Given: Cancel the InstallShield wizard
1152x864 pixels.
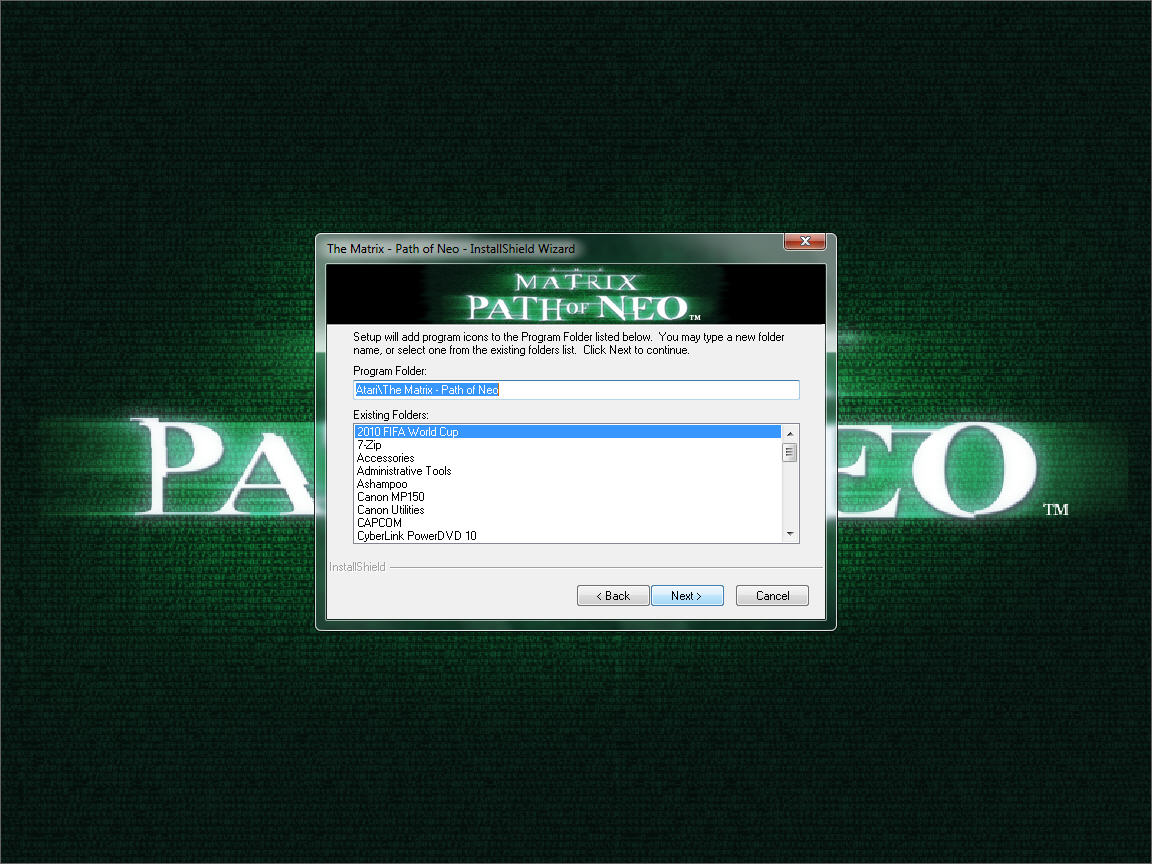Looking at the screenshot, I should click(x=772, y=595).
